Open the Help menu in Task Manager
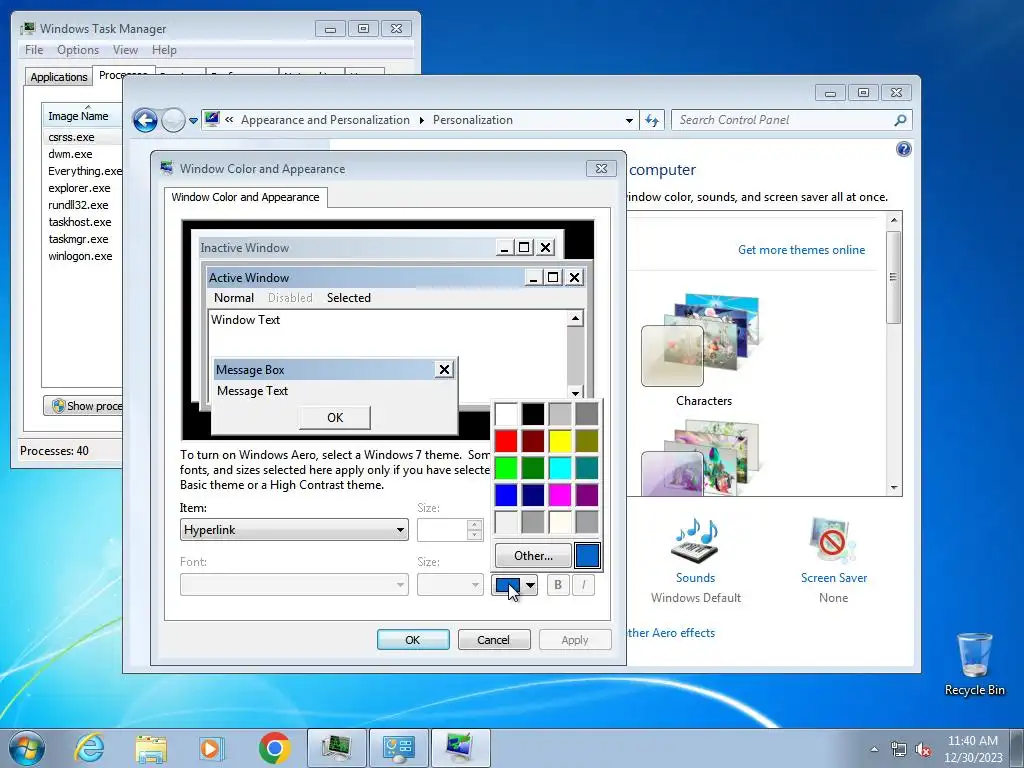Screen dimensions: 1024x768 pyautogui.click(x=164, y=50)
